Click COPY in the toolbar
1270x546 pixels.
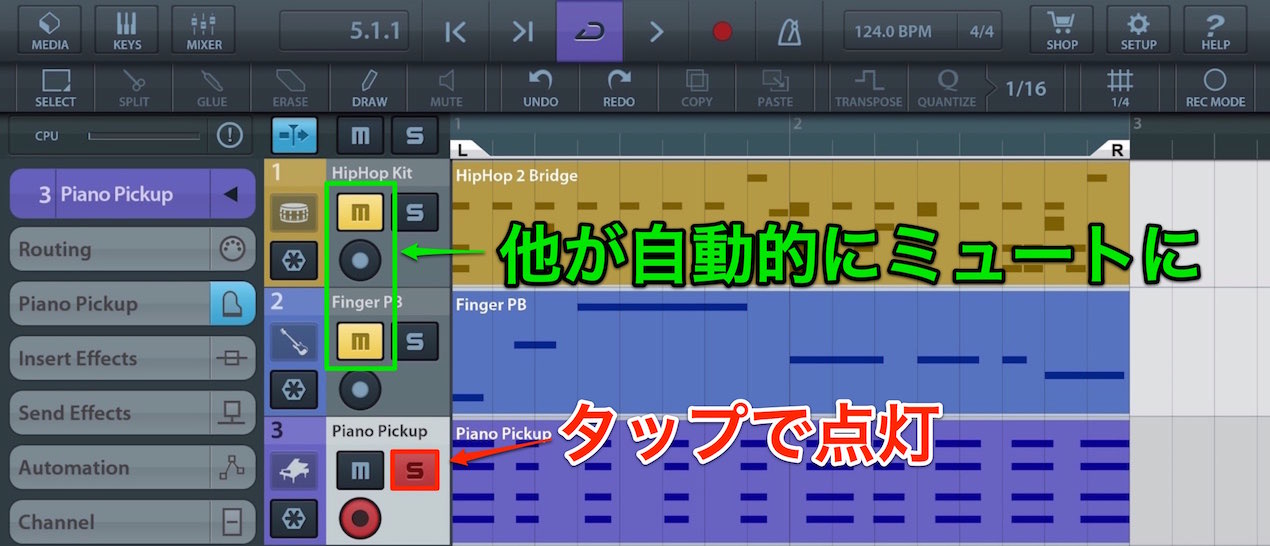tap(697, 88)
